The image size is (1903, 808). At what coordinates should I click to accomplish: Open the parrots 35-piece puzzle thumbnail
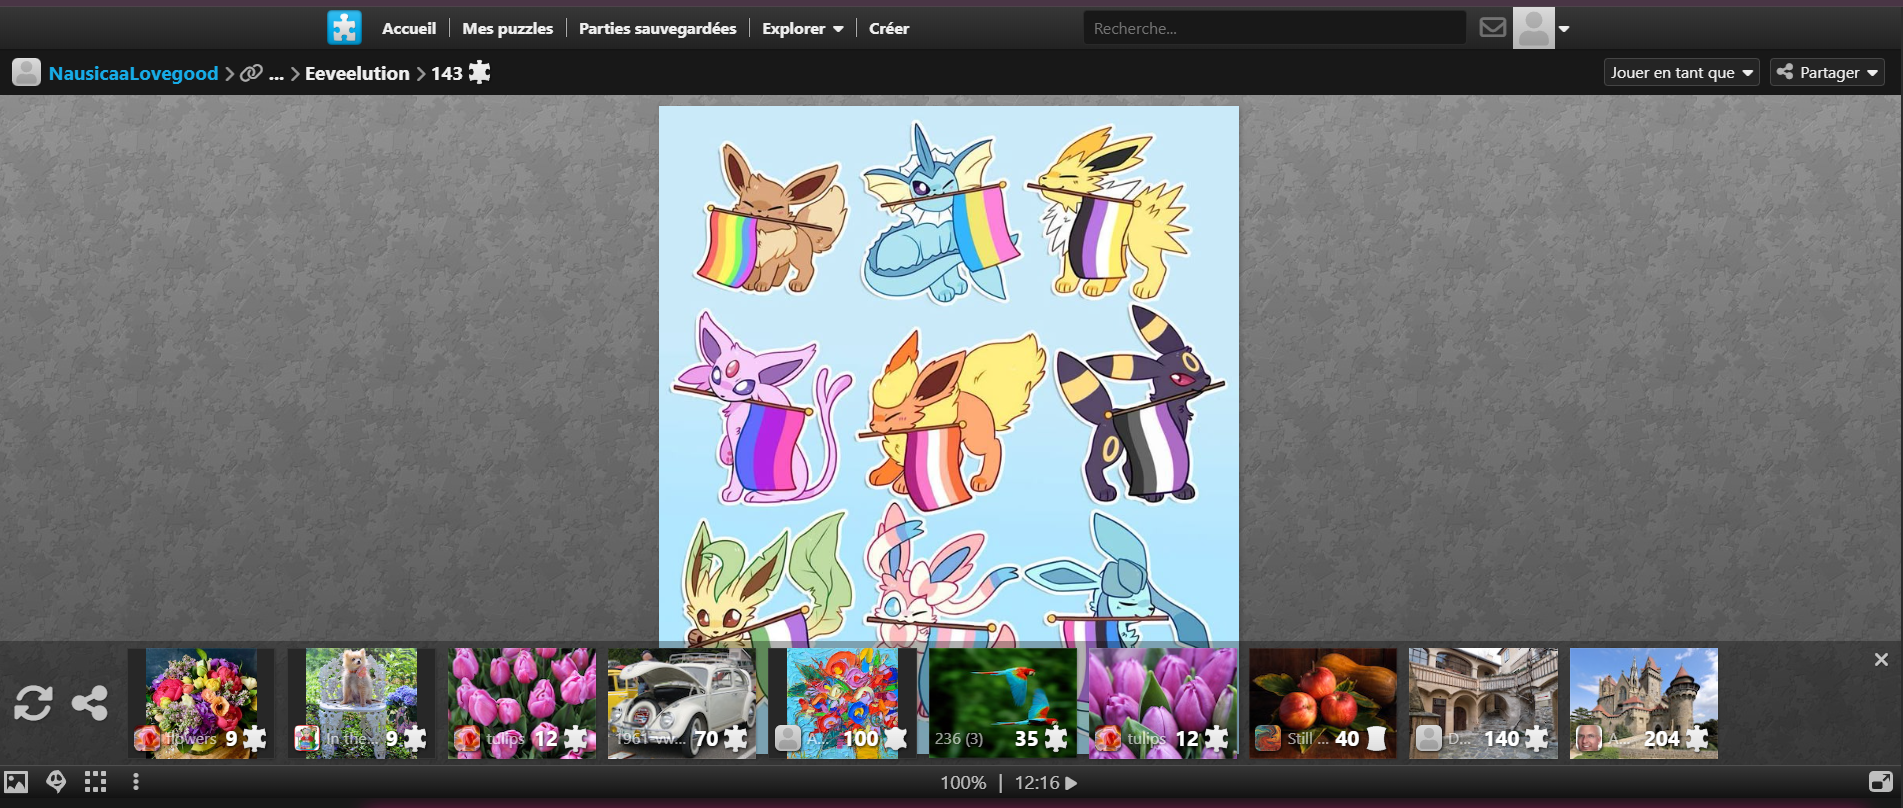1003,703
